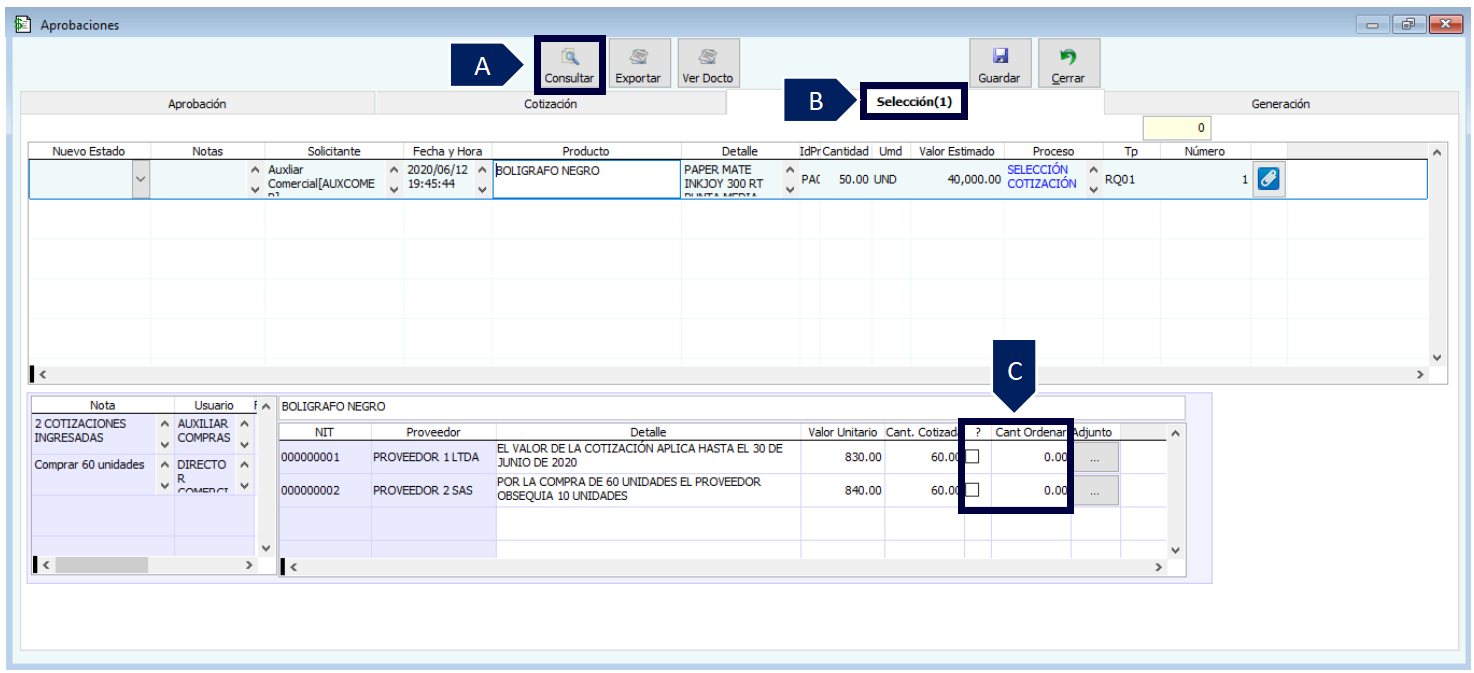Click Cant Ordenar cell for PROVEEDOR 1 LTDA
Viewport: 1474px width, 673px height.
[x=1031, y=457]
